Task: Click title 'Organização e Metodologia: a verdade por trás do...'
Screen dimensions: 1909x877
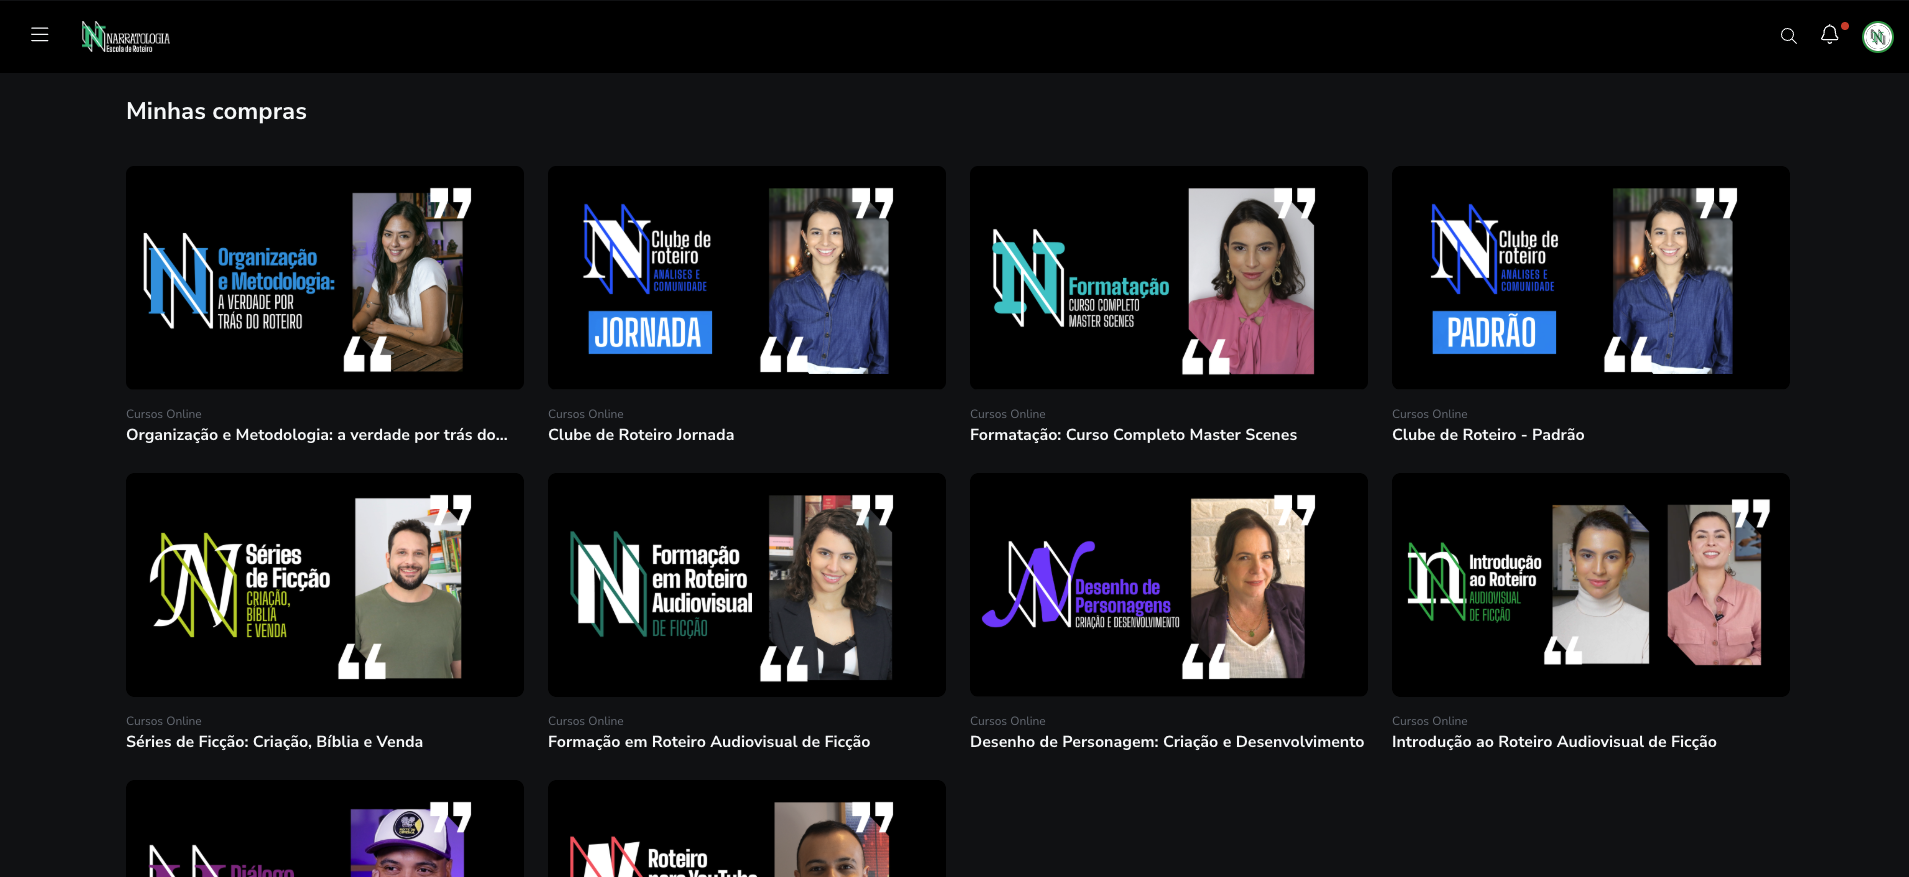Action: point(317,435)
